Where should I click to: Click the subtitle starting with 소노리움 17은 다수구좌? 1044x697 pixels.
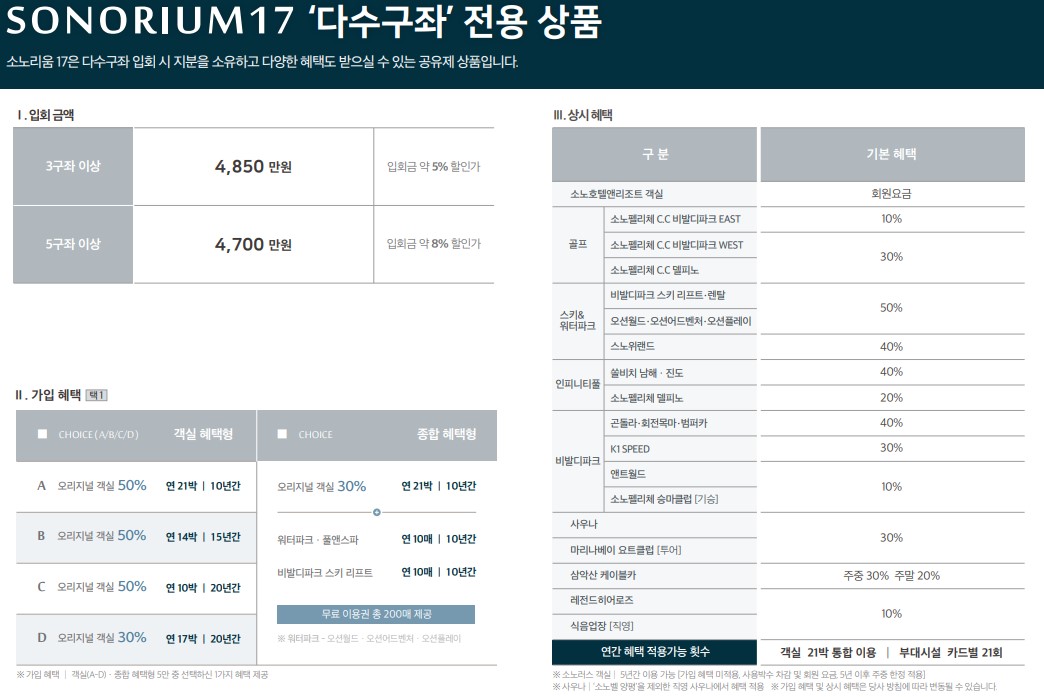click(x=262, y=62)
